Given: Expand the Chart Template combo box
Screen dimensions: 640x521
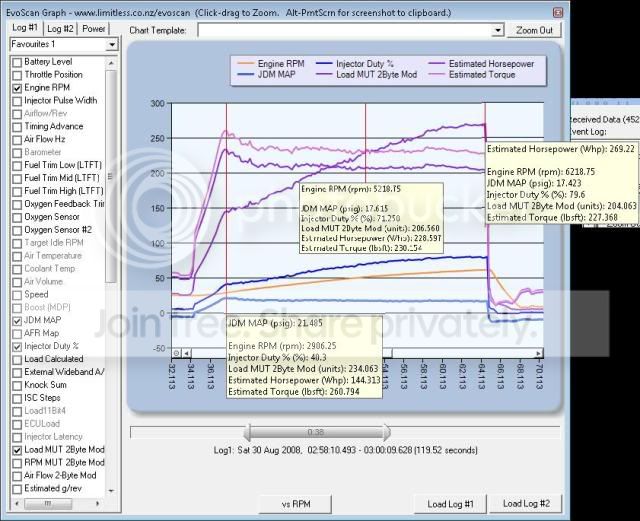Looking at the screenshot, I should pyautogui.click(x=497, y=30).
